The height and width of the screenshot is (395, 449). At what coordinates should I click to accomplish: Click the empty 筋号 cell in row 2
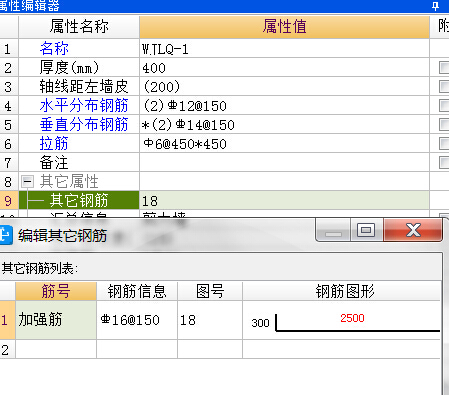(56, 350)
